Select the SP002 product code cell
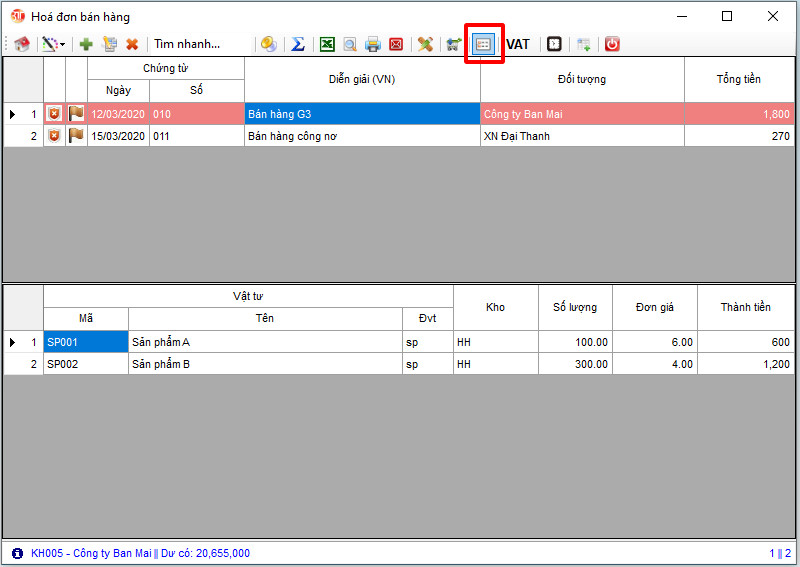 [85, 364]
